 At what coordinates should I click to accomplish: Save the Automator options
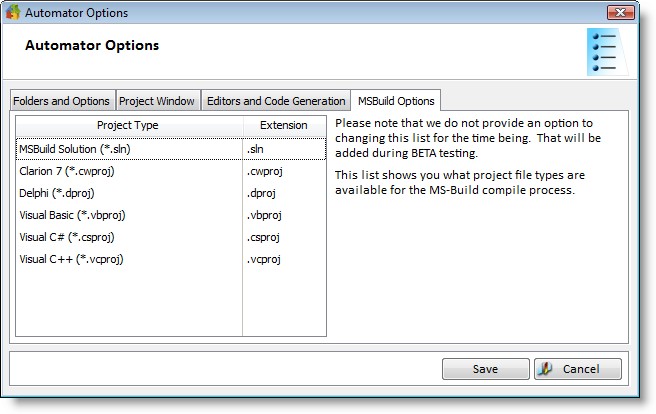click(486, 369)
